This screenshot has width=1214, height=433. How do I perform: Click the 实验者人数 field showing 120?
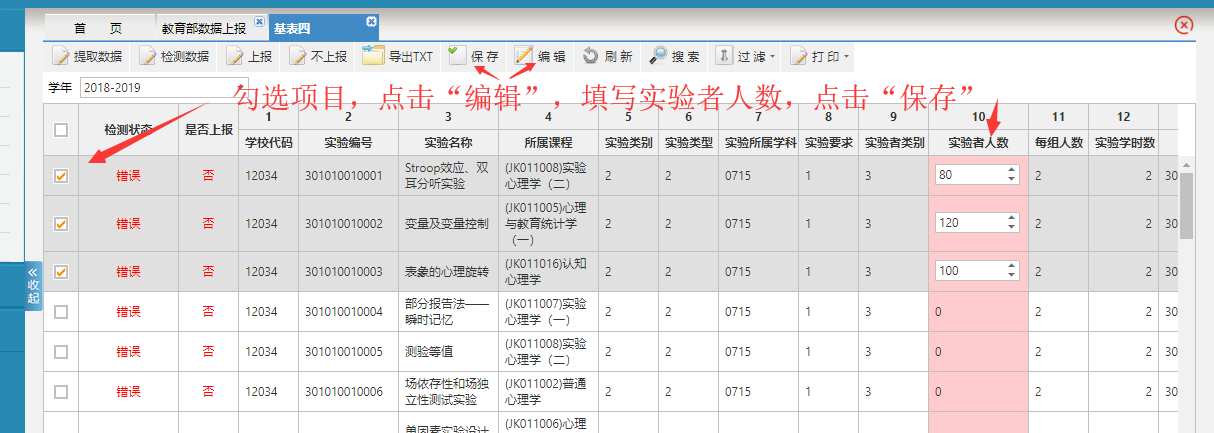click(970, 223)
